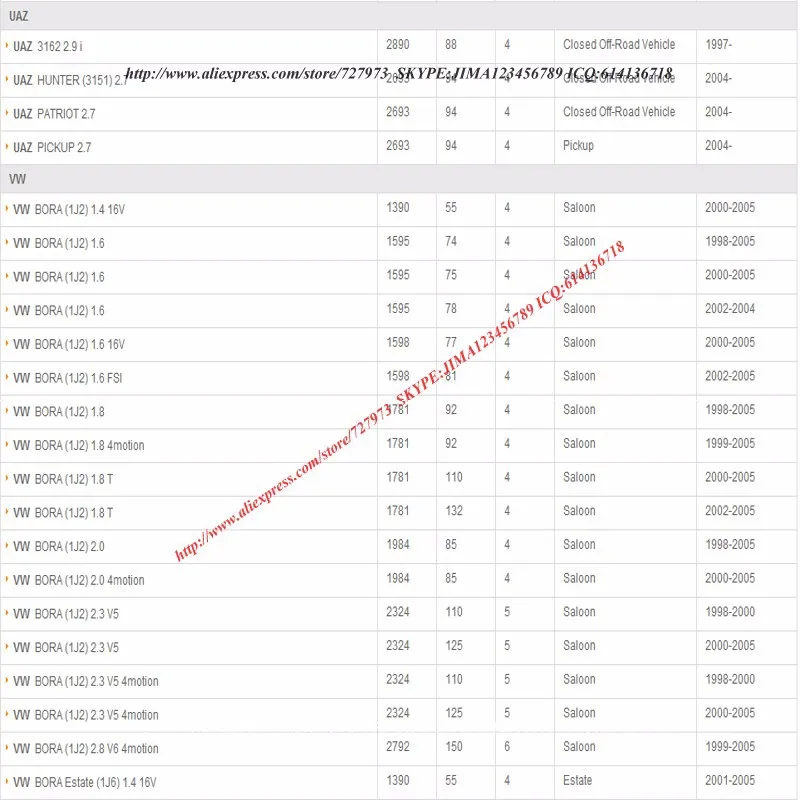Select 2000-2005 year in the 1.4 16V saloon row
Screen dimensions: 800x800
pos(730,208)
